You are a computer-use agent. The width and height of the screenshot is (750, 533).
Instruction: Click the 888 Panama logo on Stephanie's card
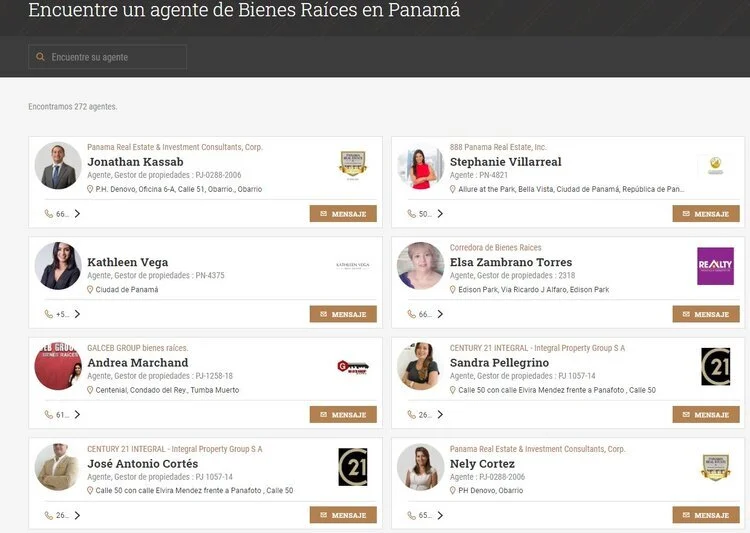pyautogui.click(x=716, y=165)
